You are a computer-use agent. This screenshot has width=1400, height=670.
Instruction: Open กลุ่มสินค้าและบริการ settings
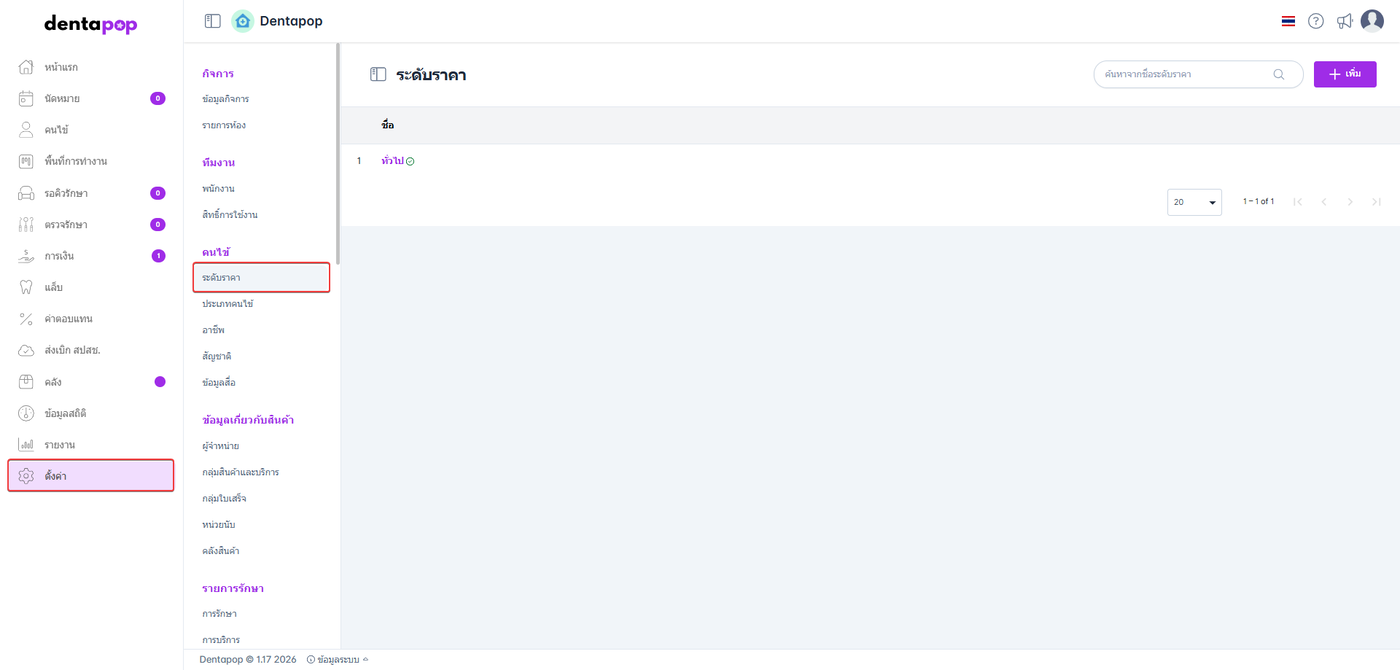coord(240,471)
